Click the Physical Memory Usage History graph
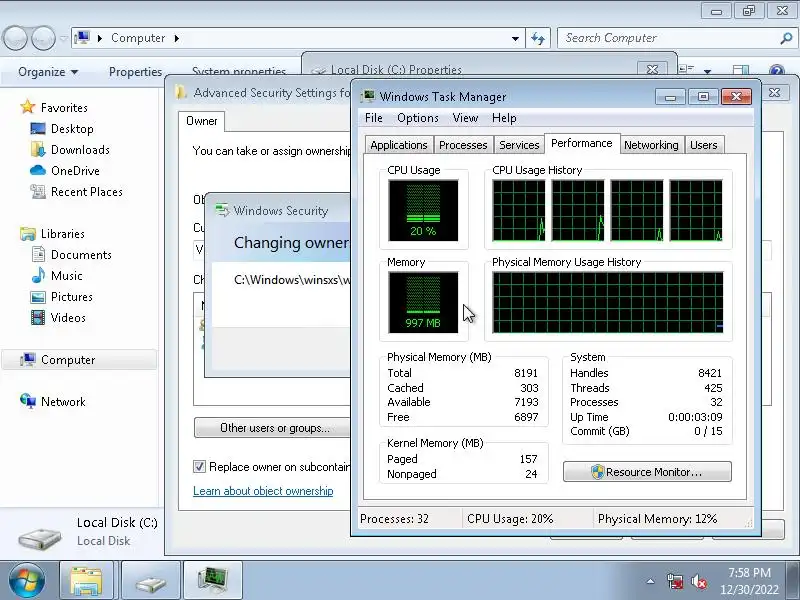The width and height of the screenshot is (800, 600). (607, 302)
